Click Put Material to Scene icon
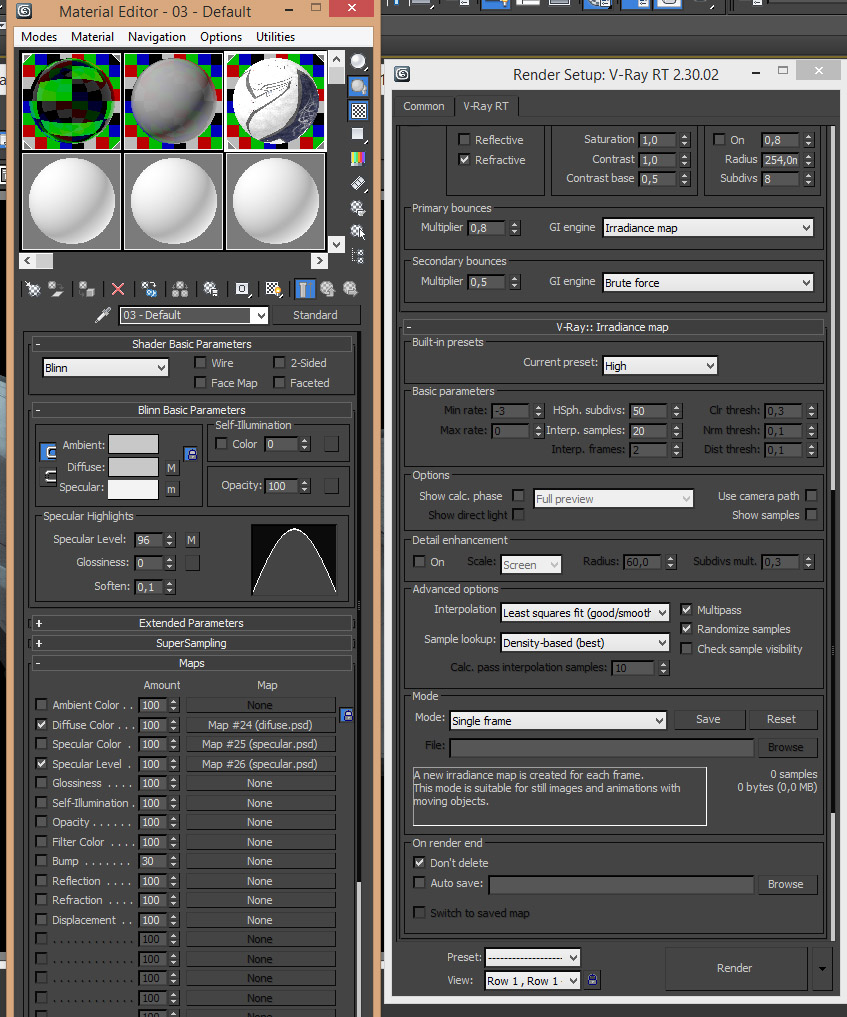The width and height of the screenshot is (847, 1017). (56, 289)
